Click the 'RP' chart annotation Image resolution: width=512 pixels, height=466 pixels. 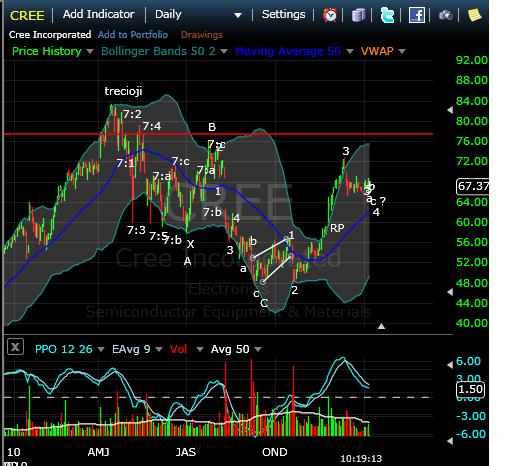[x=337, y=228]
